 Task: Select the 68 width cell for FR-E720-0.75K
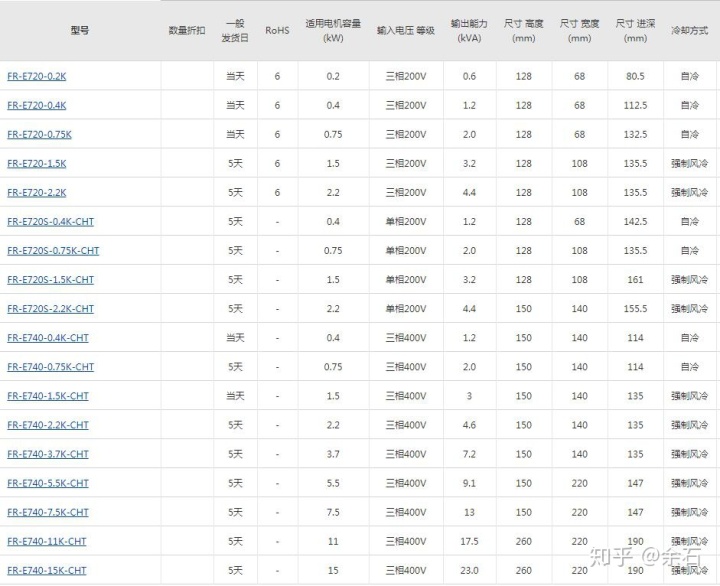tap(579, 135)
